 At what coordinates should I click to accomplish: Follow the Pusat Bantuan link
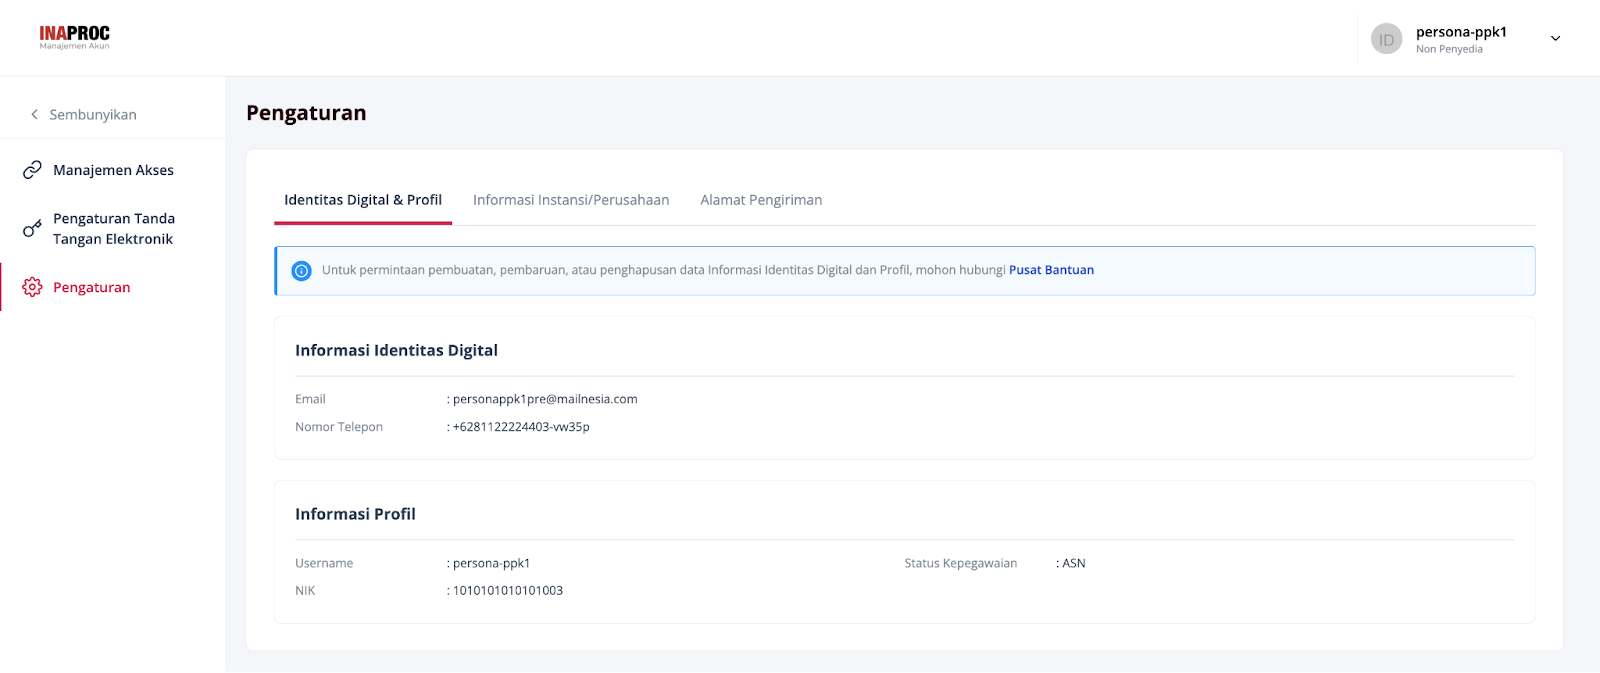[1051, 270]
